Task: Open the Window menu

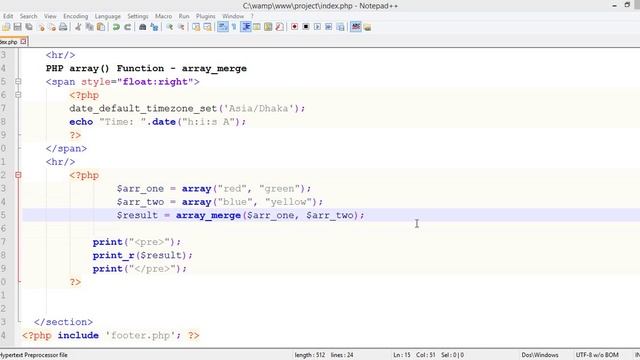Action: coord(233,16)
